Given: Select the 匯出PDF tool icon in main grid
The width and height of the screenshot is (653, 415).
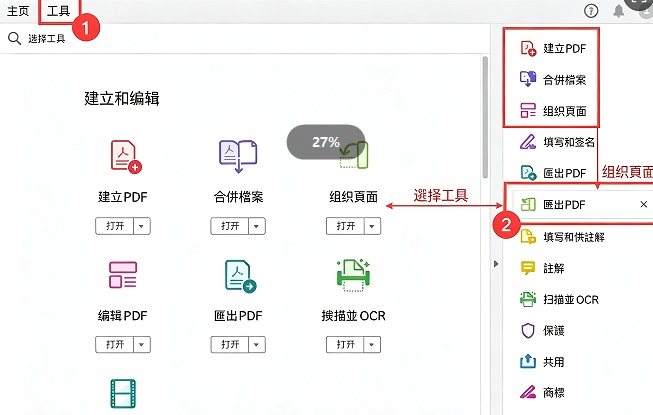Looking at the screenshot, I should click(x=240, y=276).
